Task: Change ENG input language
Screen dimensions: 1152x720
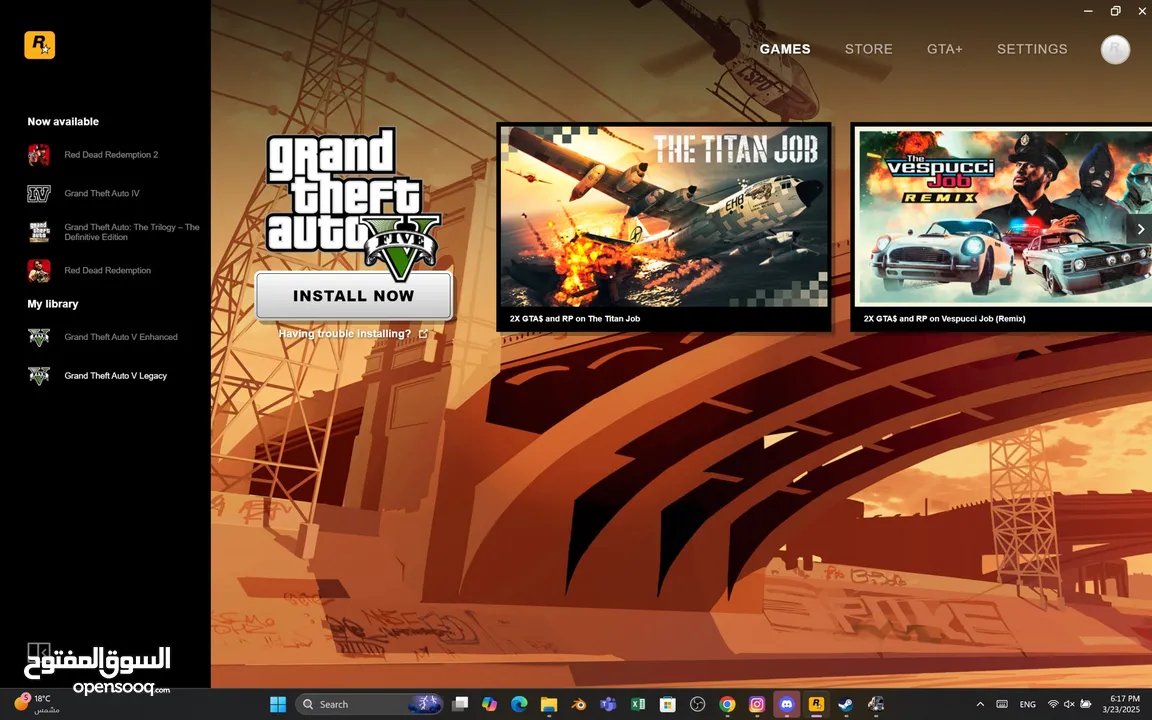Action: 1027,705
